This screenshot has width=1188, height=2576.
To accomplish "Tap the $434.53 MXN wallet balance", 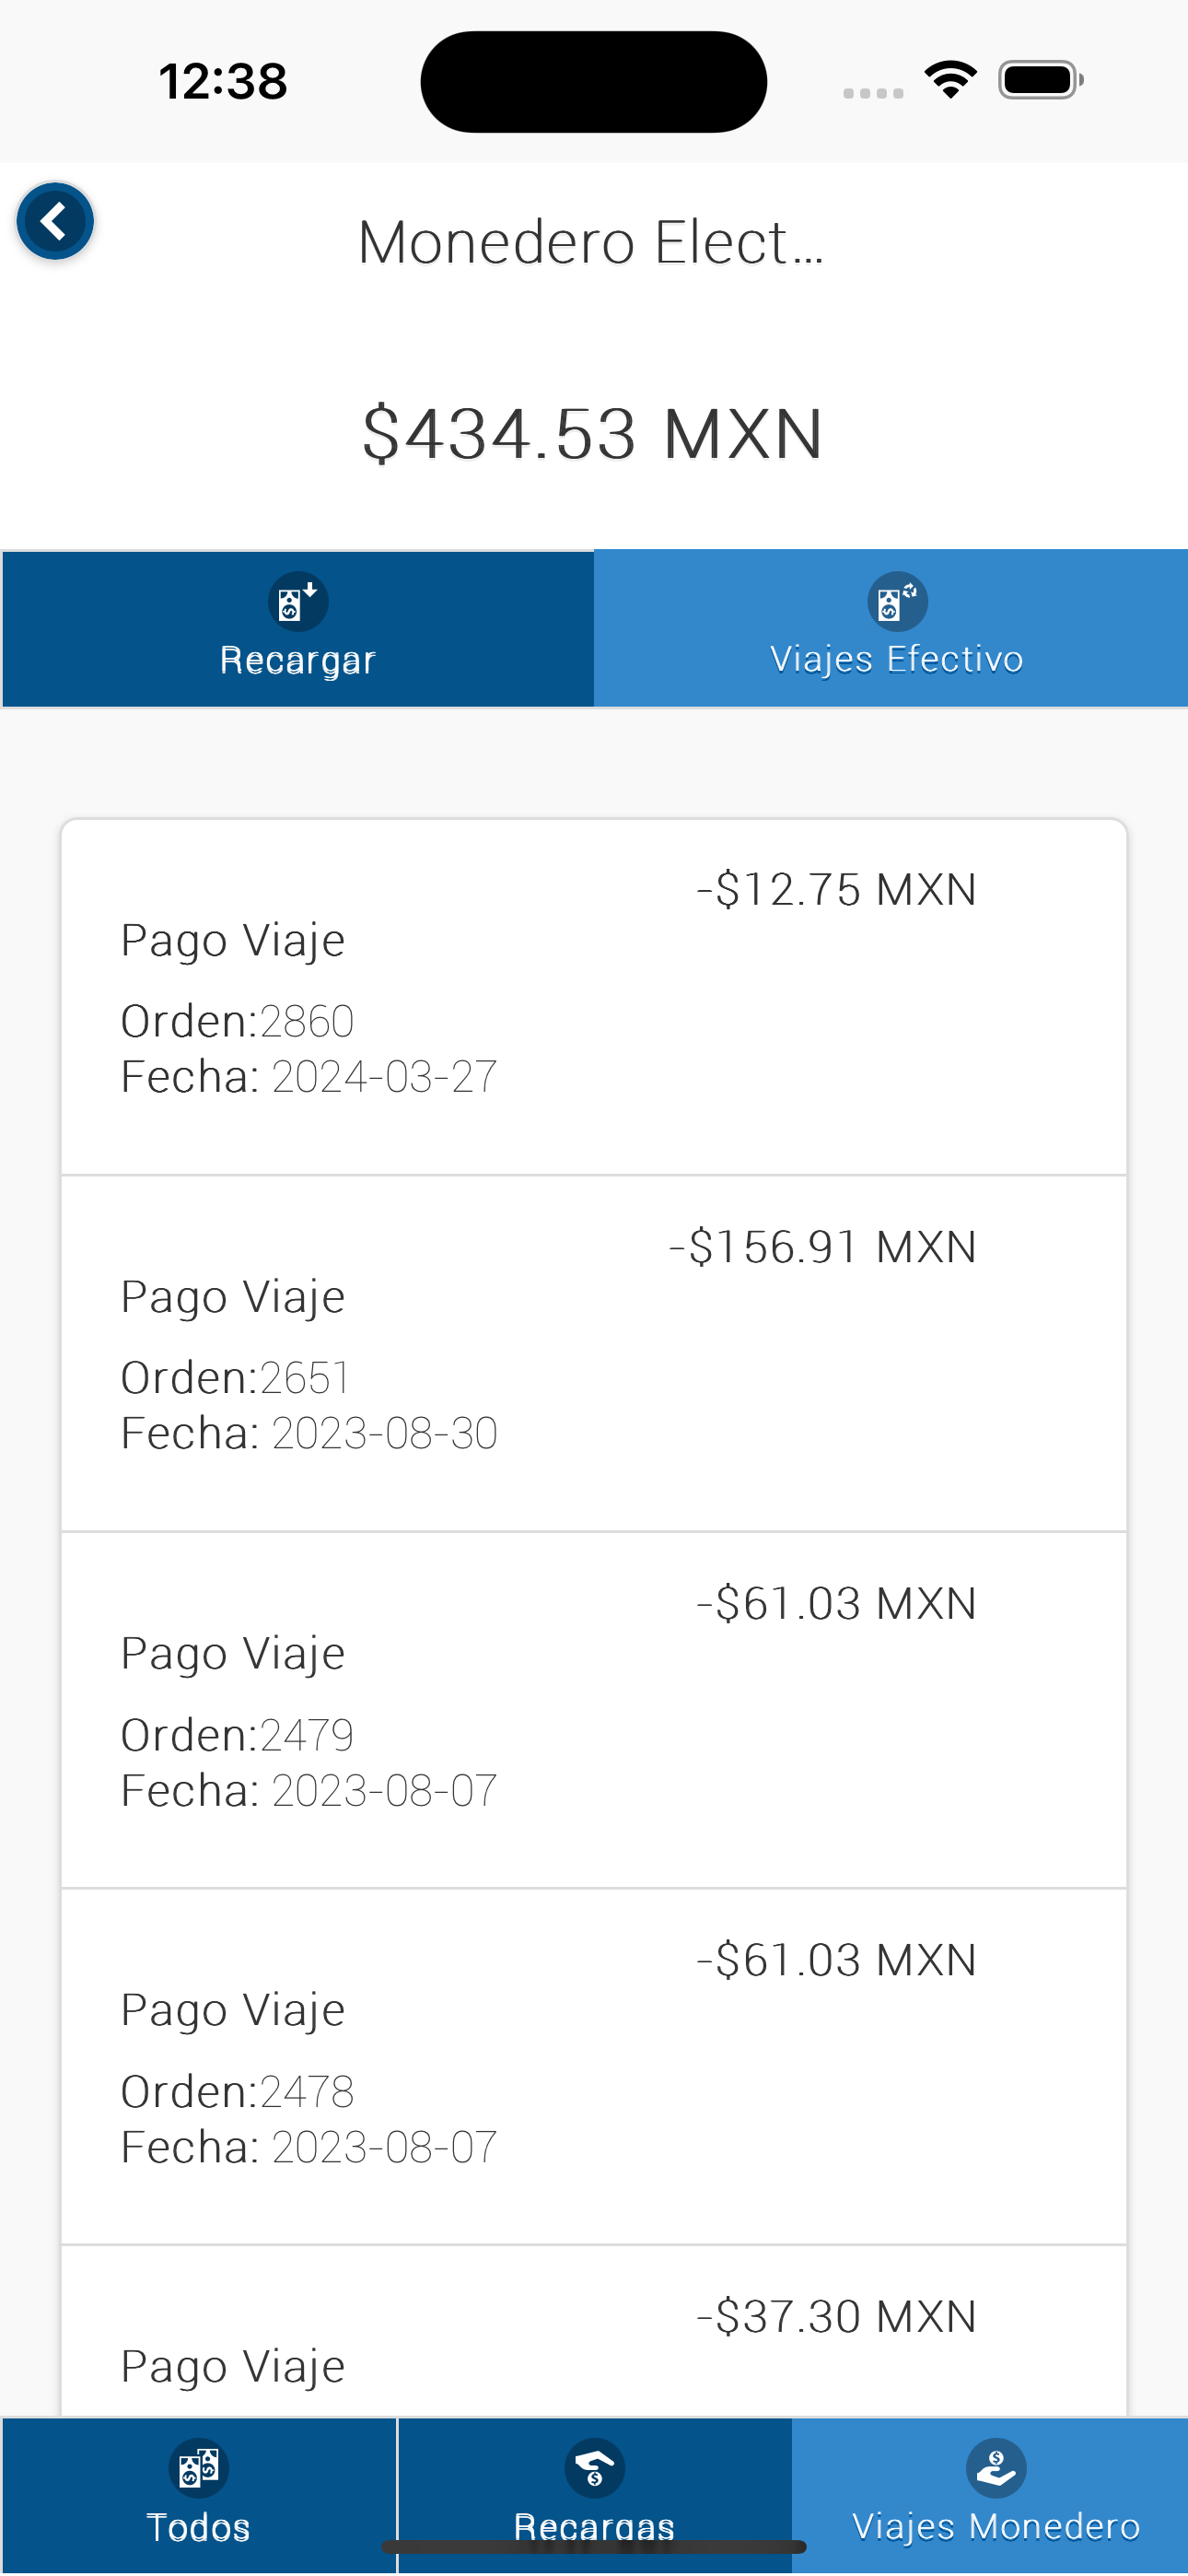I will (593, 434).
